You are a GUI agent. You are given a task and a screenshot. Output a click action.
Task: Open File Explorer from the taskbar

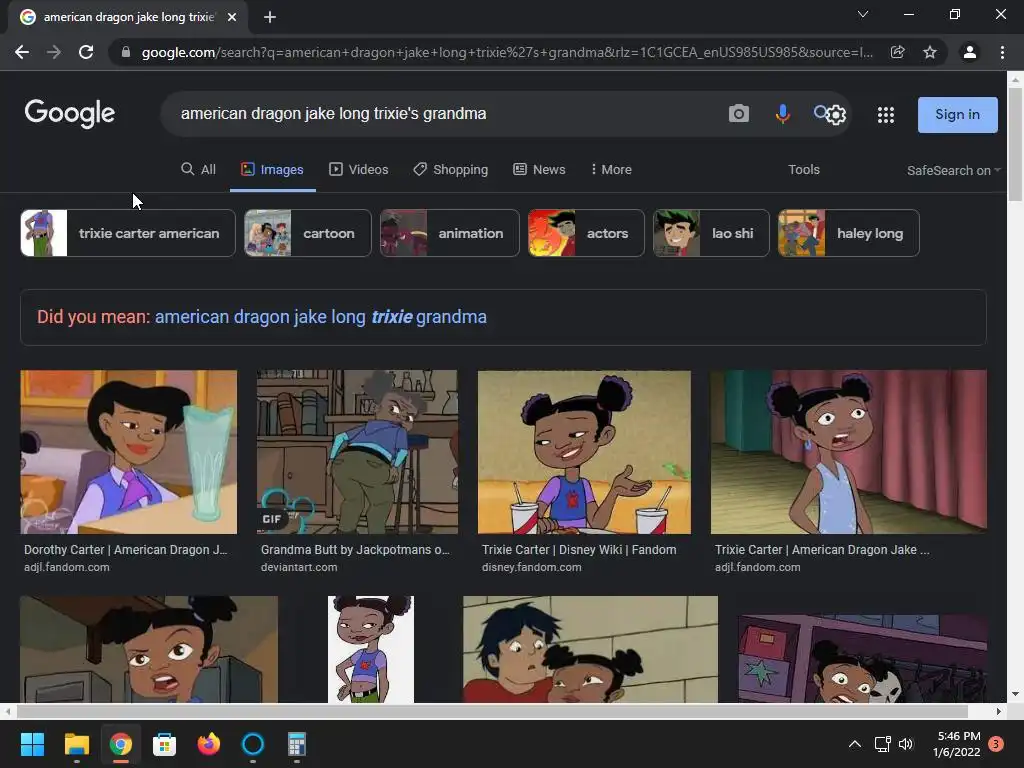(76, 744)
